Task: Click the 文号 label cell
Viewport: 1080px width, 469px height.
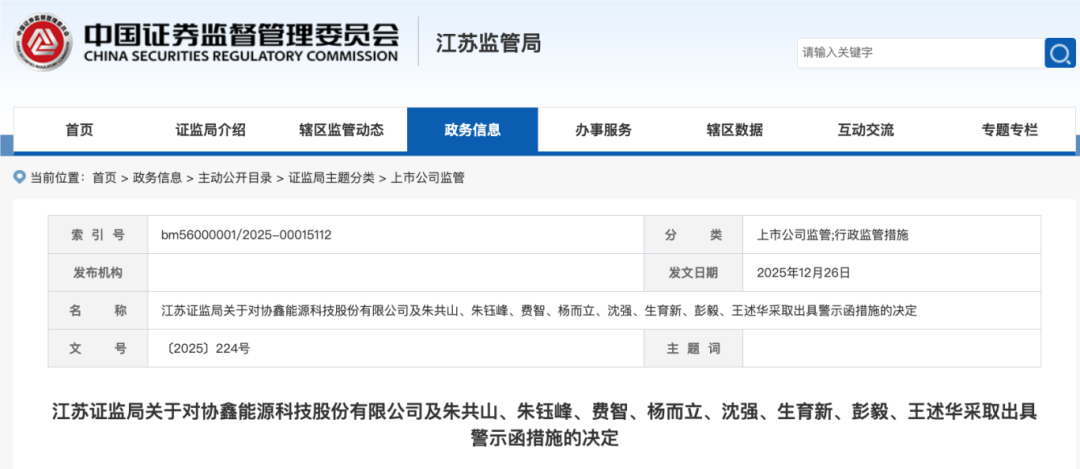Action: (98, 348)
